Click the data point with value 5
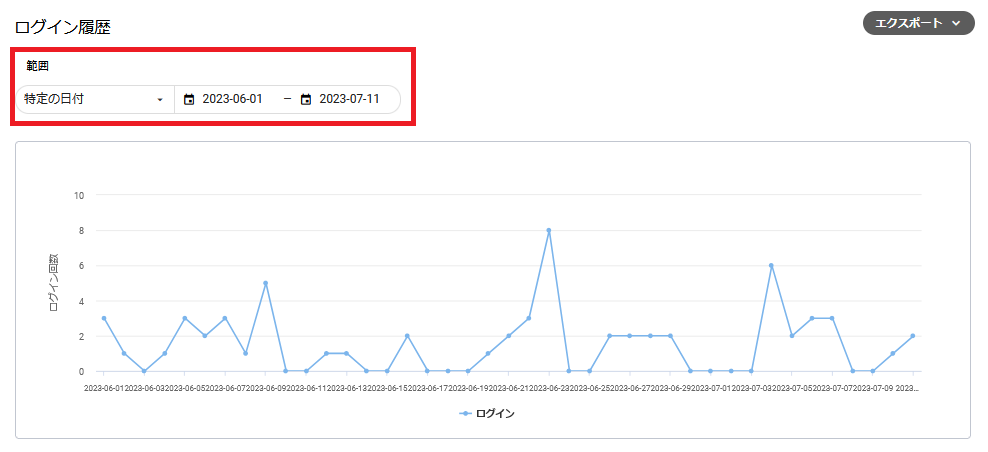 pos(265,283)
